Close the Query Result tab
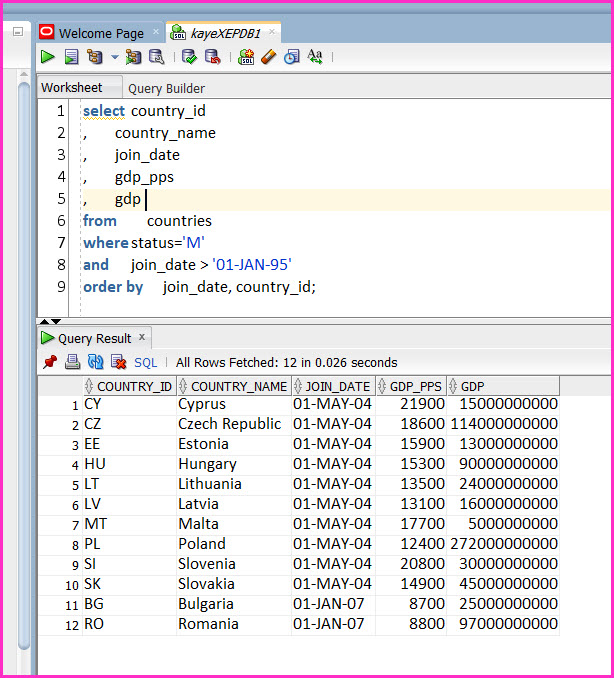614x678 pixels. click(x=142, y=337)
